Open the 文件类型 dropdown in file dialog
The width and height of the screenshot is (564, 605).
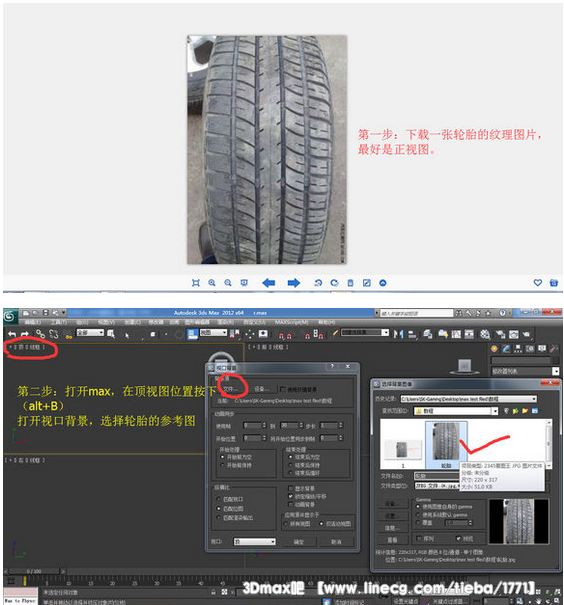click(x=437, y=486)
